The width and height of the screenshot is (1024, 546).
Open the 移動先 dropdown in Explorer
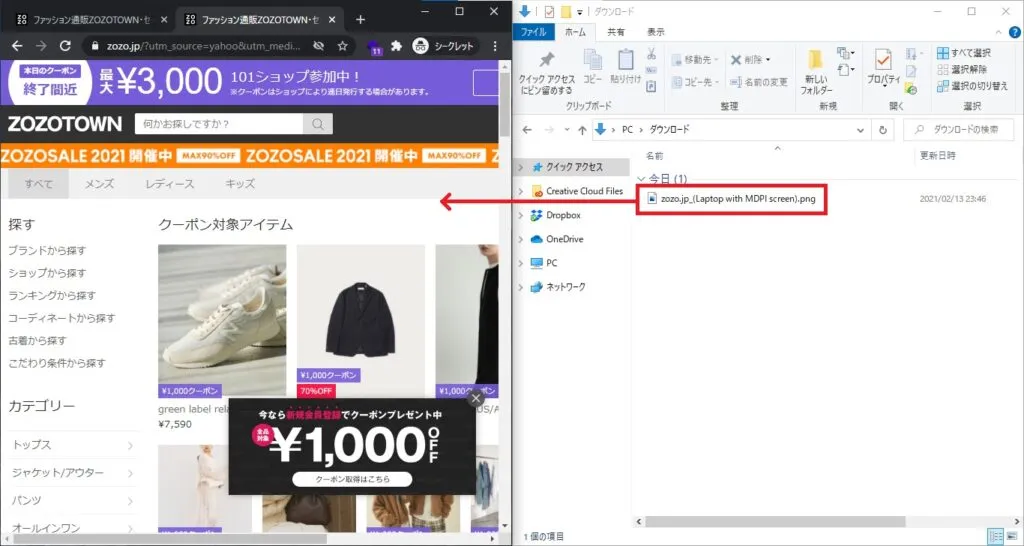pos(695,59)
